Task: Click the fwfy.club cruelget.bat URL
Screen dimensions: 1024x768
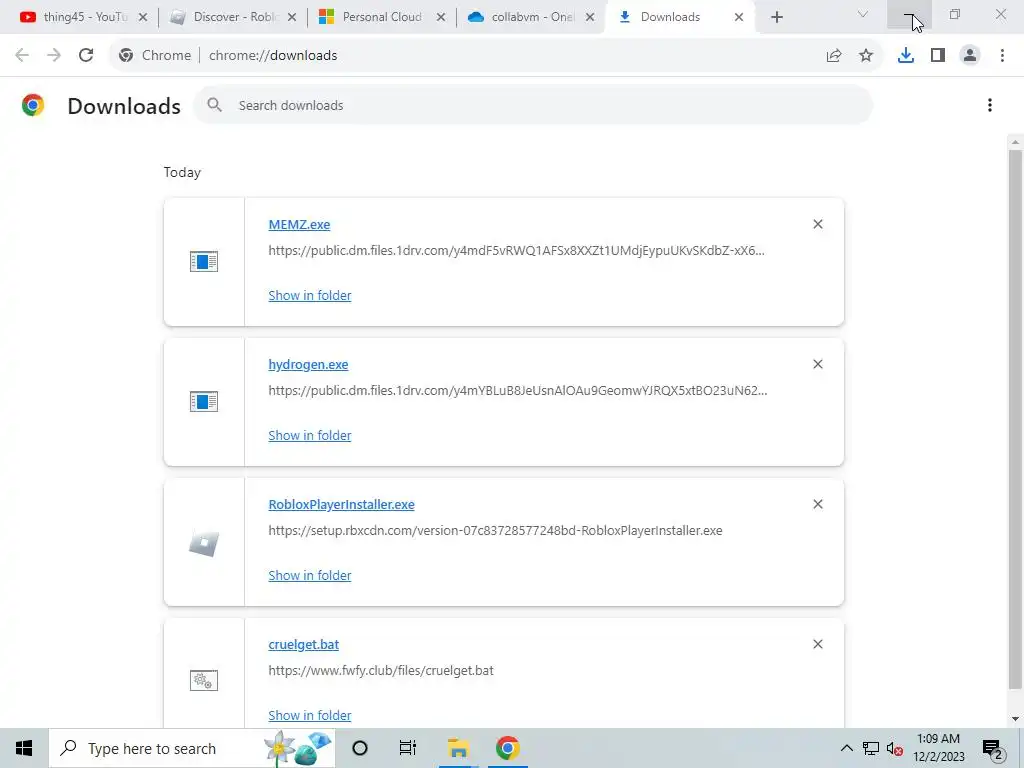Action: pyautogui.click(x=381, y=670)
